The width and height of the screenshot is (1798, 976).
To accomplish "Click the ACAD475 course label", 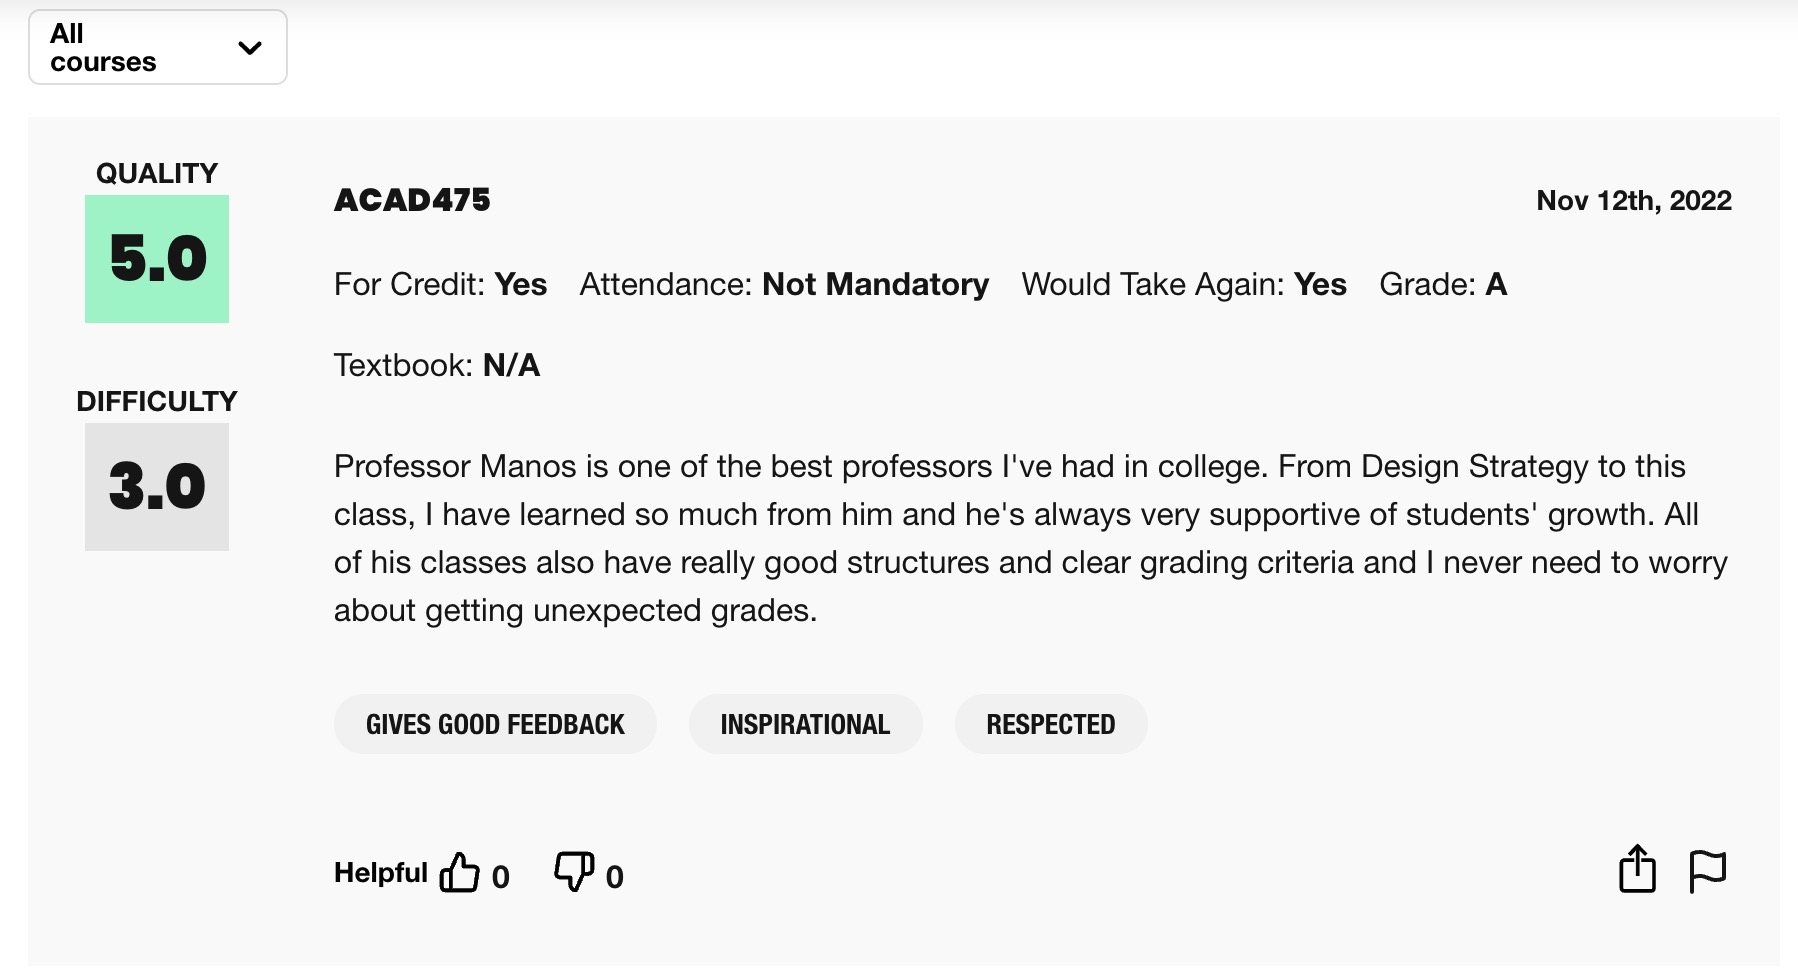I will coord(412,199).
